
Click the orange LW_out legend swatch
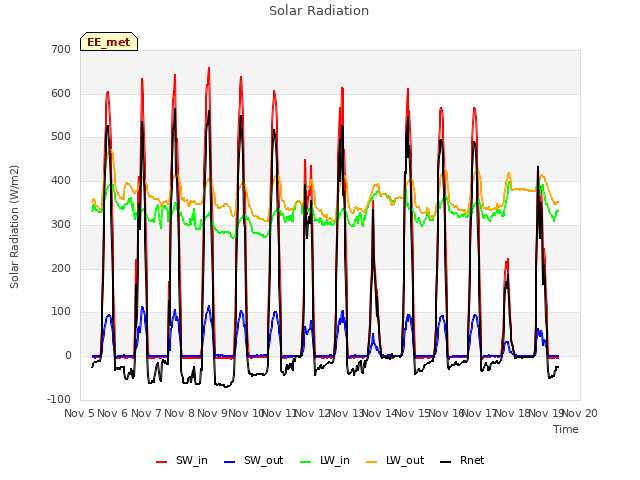(x=371, y=462)
